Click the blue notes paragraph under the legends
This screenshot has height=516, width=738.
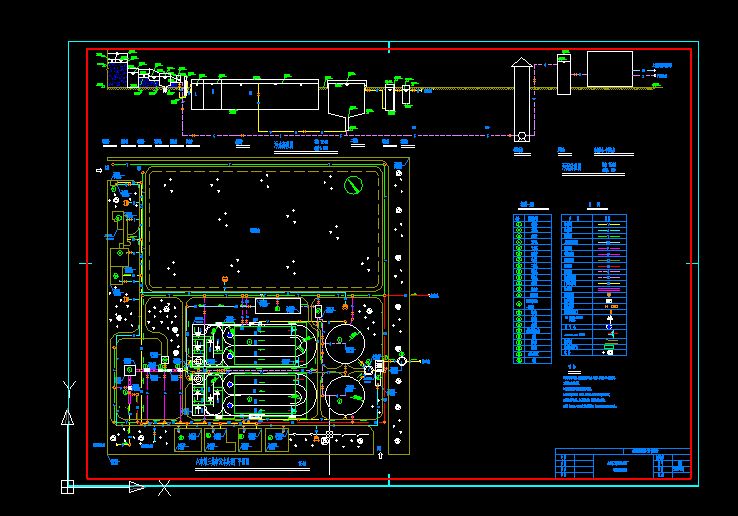pos(590,392)
